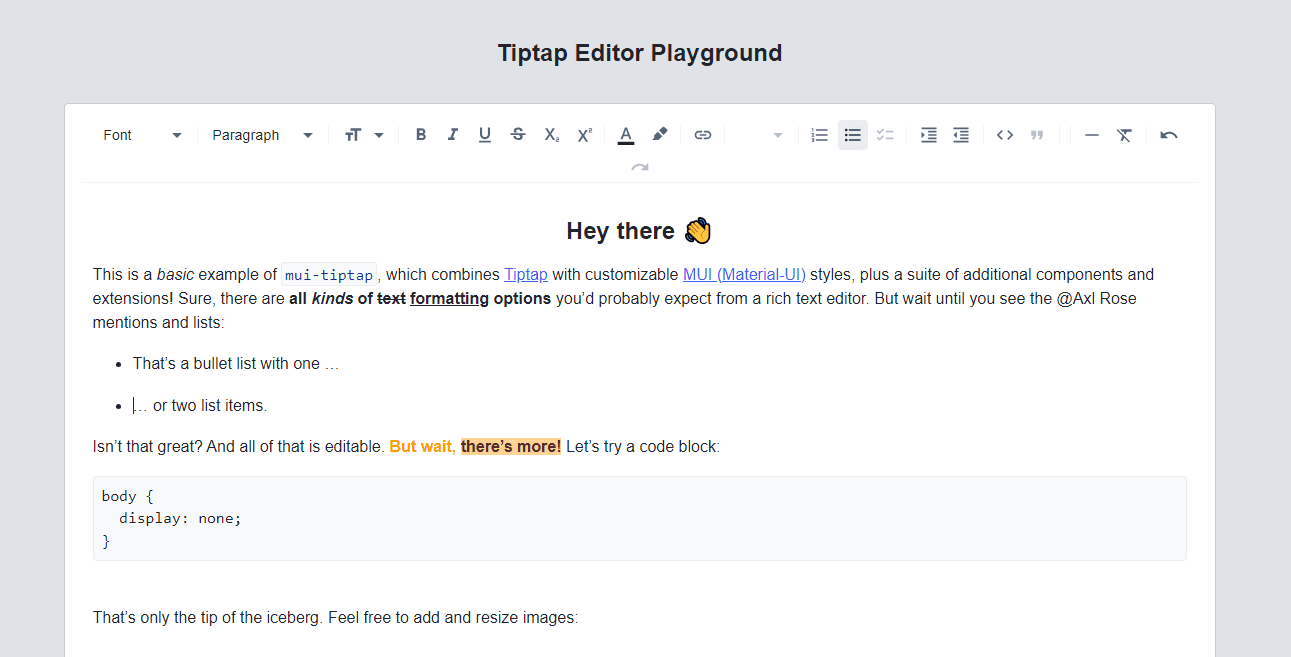Toggle italic formatting

(x=453, y=135)
